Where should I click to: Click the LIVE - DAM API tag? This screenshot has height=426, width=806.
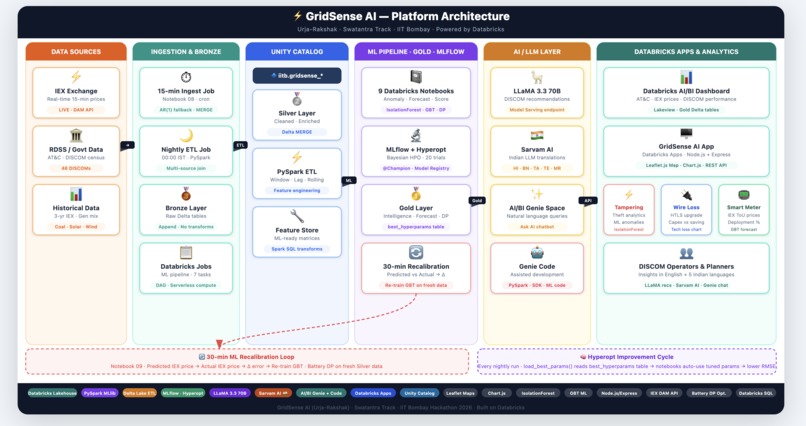pyautogui.click(x=76, y=110)
